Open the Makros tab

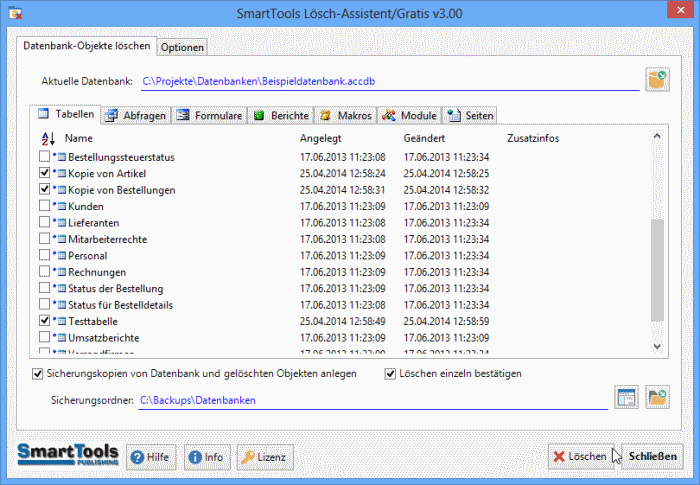pos(346,116)
